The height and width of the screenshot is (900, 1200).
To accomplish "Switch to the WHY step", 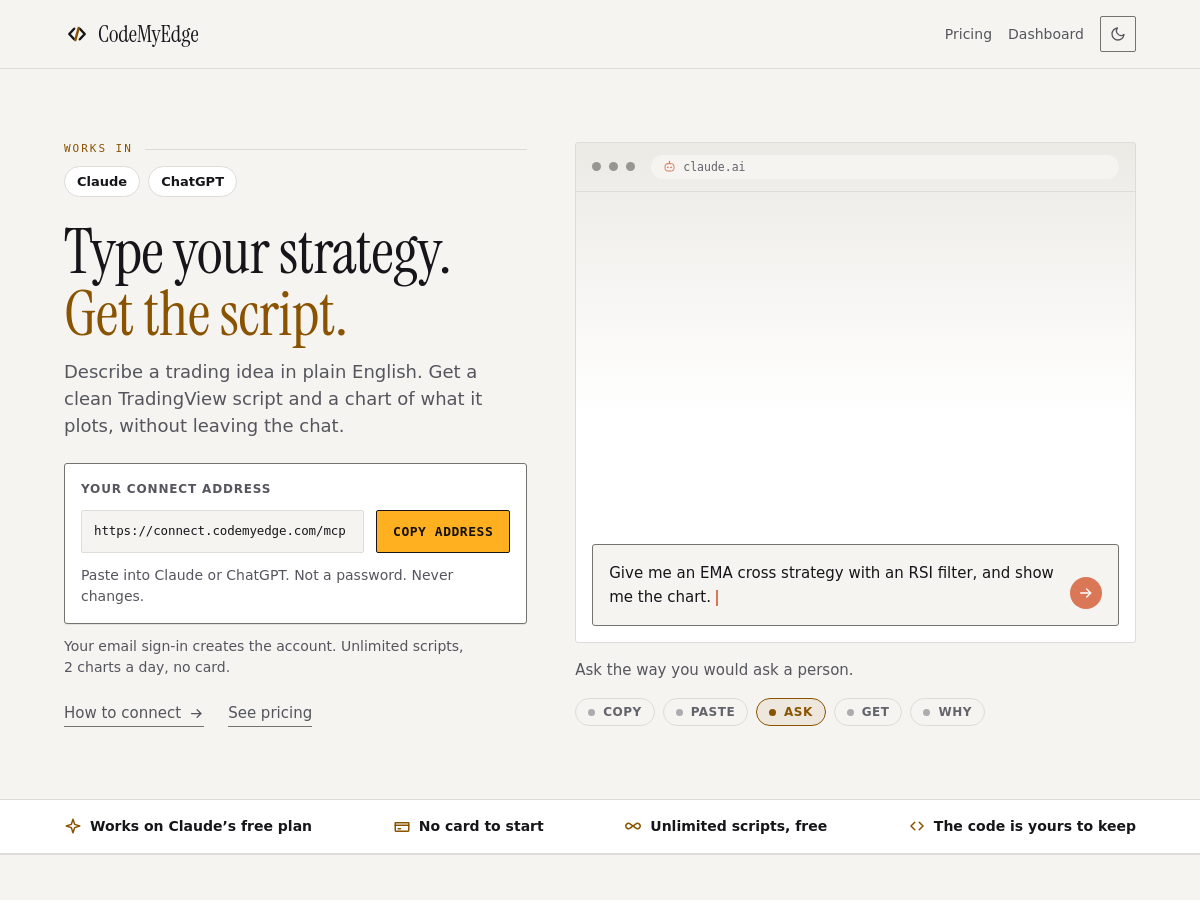I will coord(947,712).
